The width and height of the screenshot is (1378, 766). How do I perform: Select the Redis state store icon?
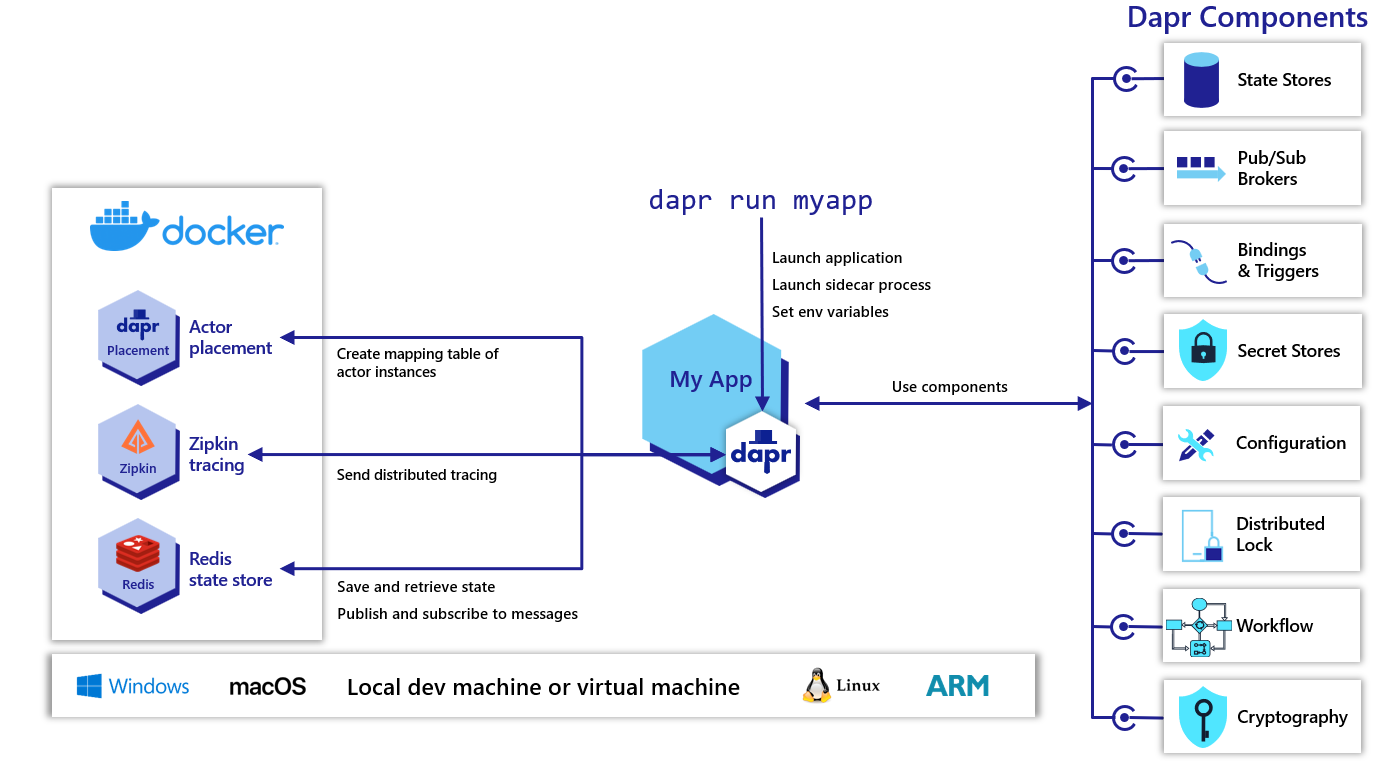click(x=138, y=566)
